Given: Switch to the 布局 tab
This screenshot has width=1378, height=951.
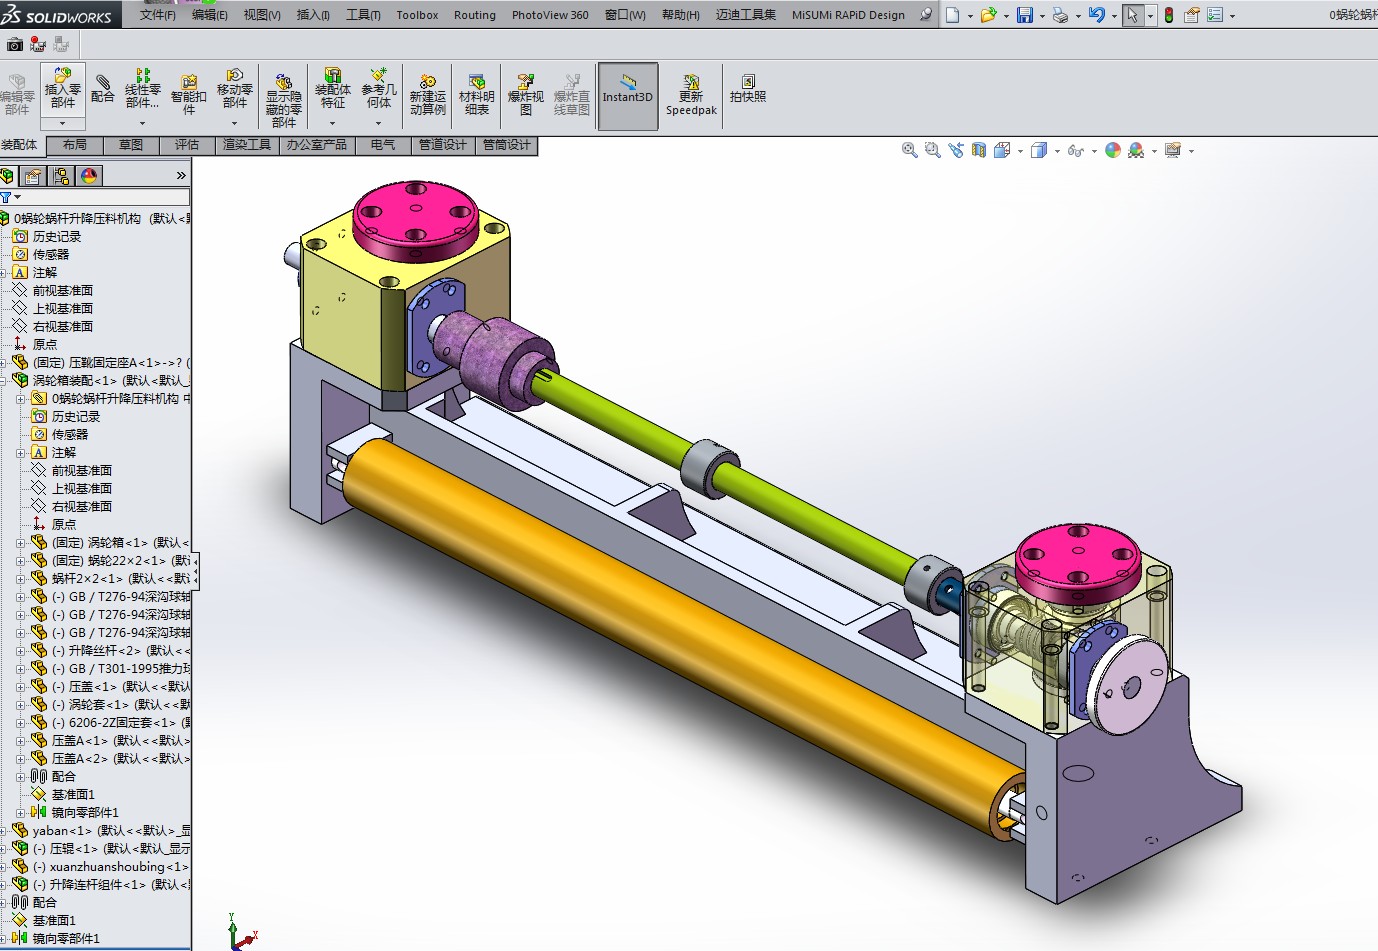Looking at the screenshot, I should pyautogui.click(x=75, y=145).
